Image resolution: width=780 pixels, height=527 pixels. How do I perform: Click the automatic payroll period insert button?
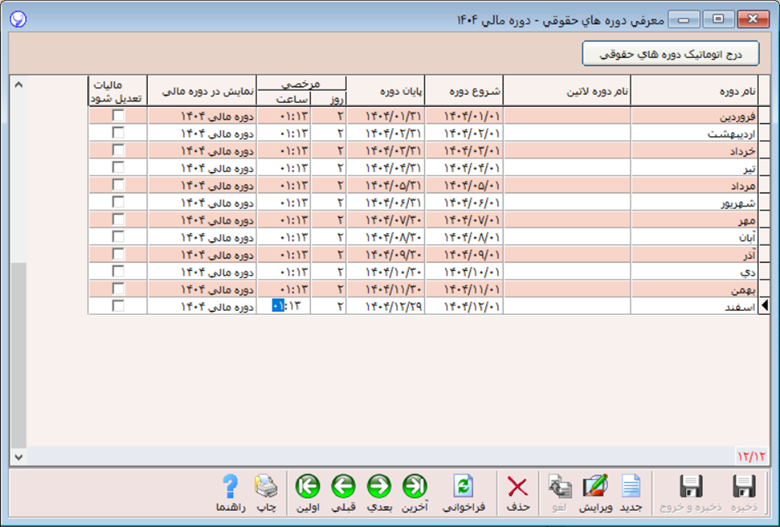pos(670,53)
